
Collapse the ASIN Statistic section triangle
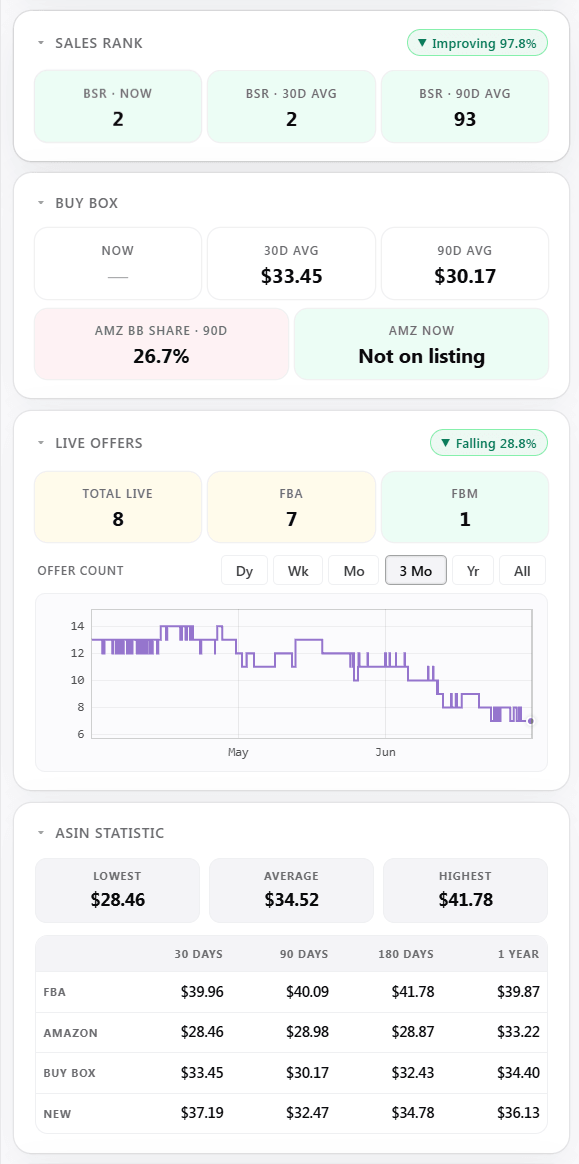tap(41, 833)
